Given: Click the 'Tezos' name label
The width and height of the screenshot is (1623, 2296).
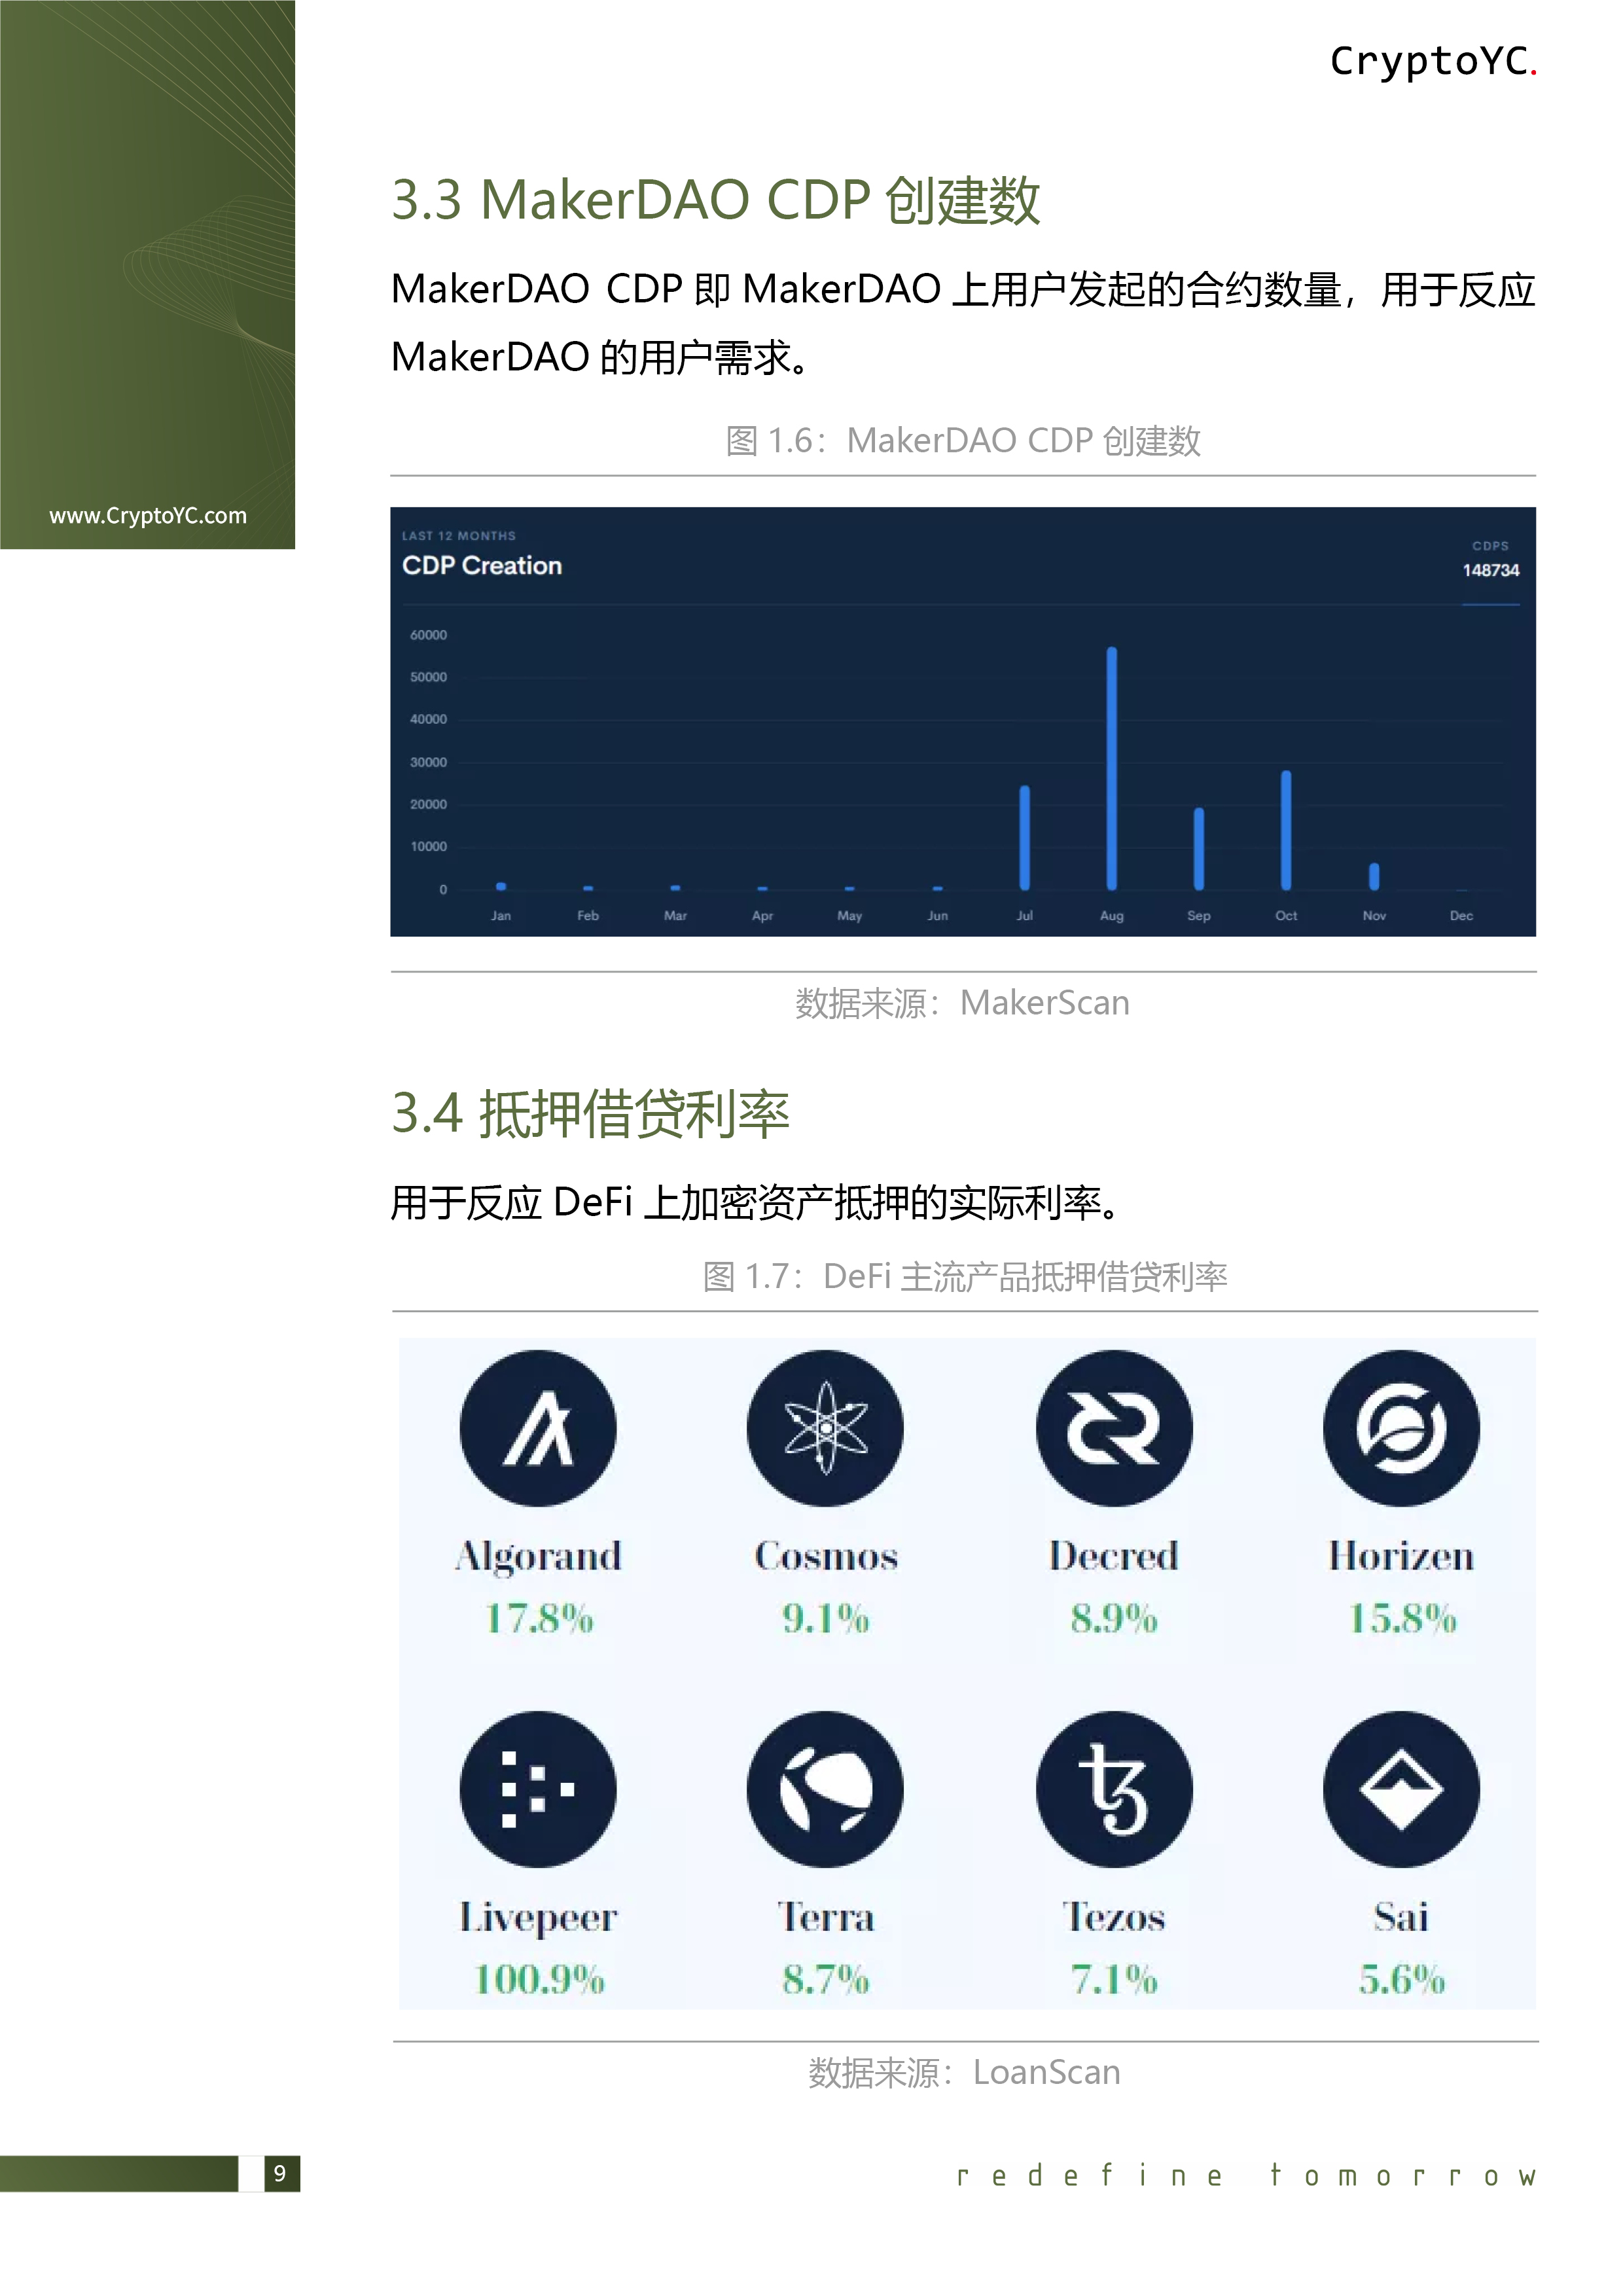Looking at the screenshot, I should (1114, 1917).
